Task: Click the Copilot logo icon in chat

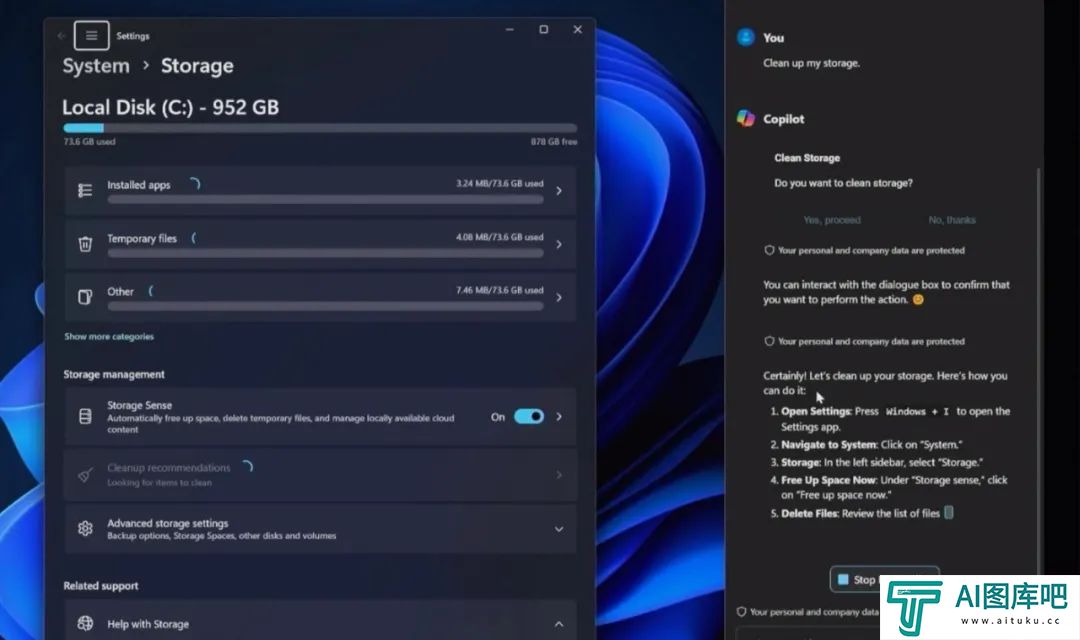Action: point(746,118)
